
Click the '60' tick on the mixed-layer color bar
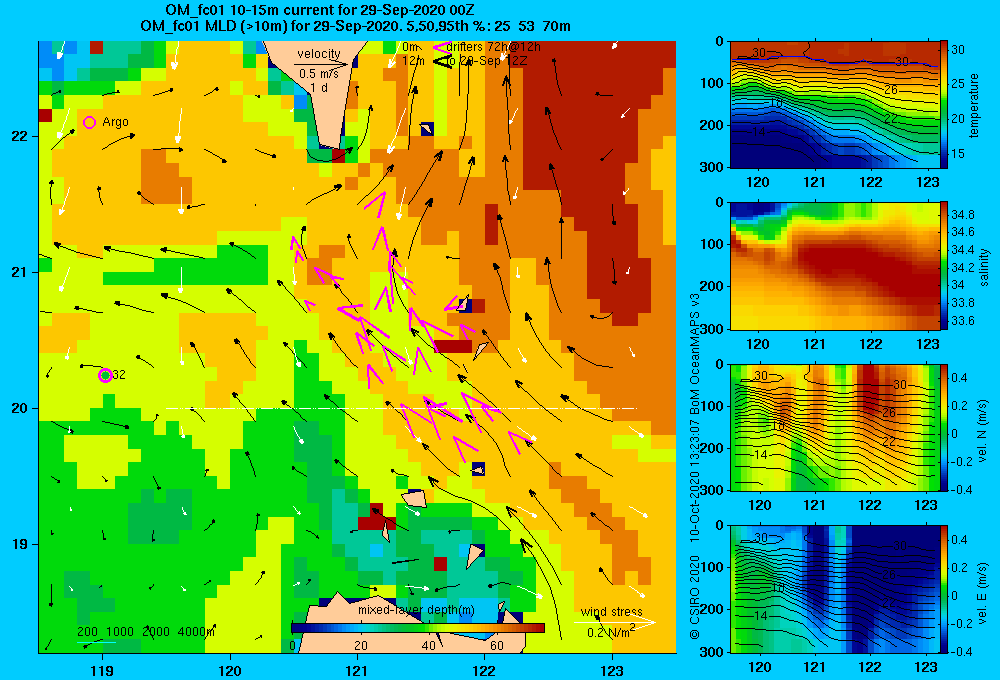[x=497, y=646]
